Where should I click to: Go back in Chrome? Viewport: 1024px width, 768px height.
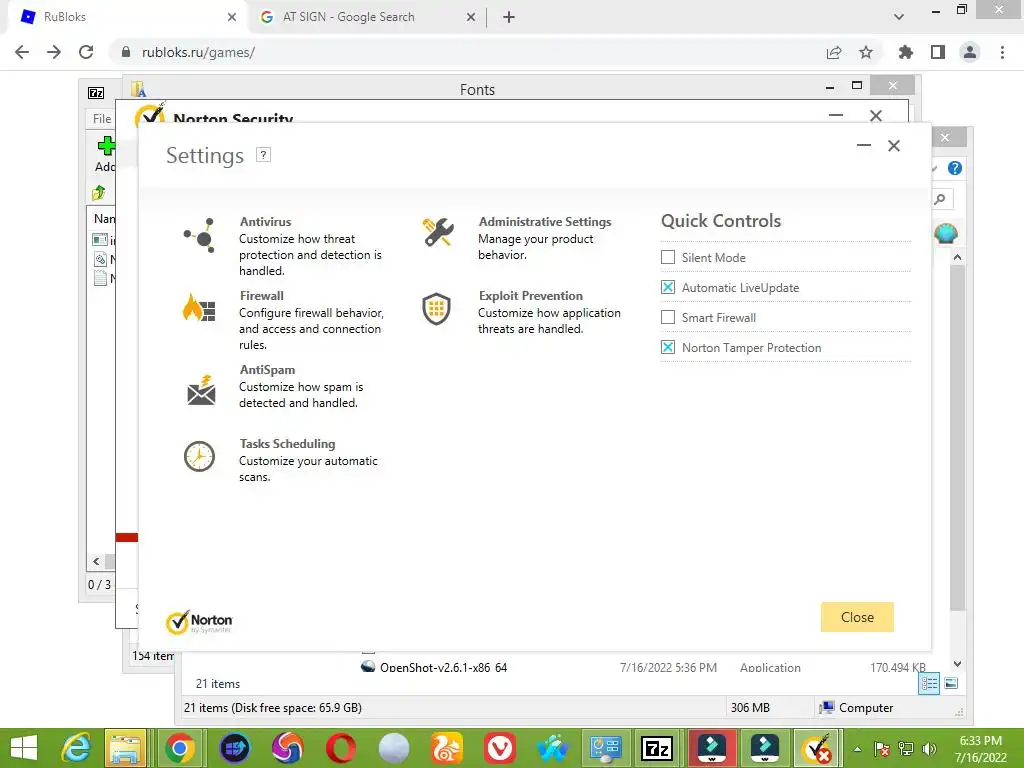point(22,52)
